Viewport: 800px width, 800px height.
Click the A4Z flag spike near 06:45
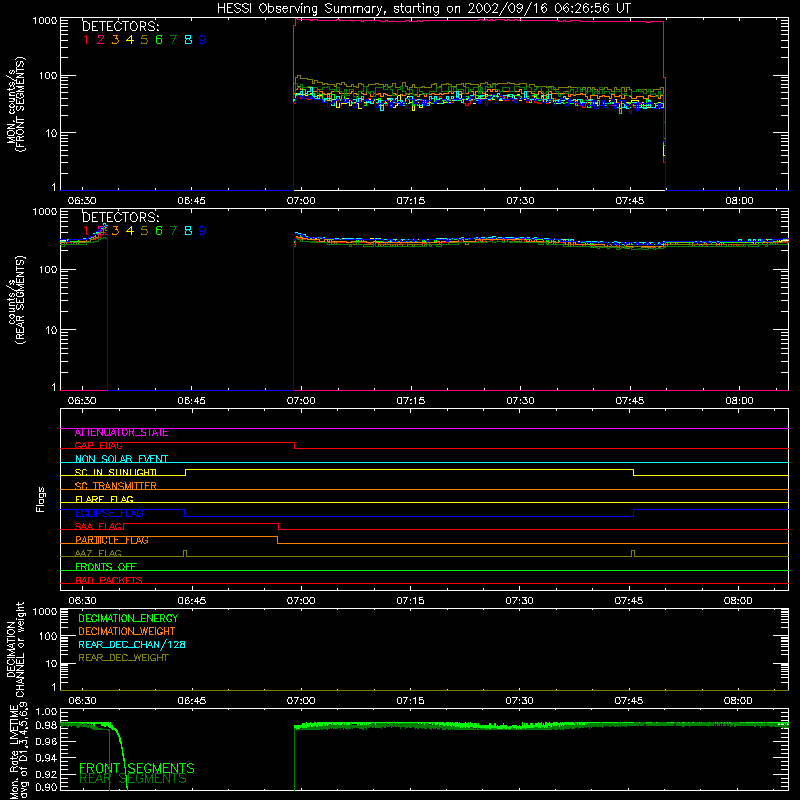pyautogui.click(x=185, y=554)
